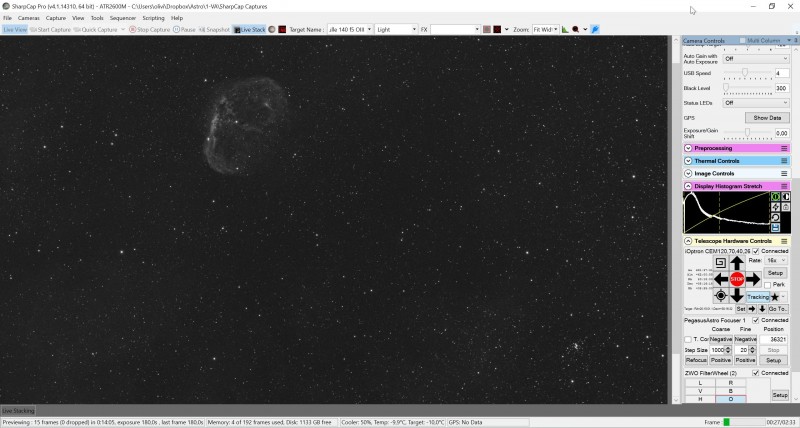This screenshot has width=800, height=428.
Task: Expand Preprocessing section
Action: [688, 148]
